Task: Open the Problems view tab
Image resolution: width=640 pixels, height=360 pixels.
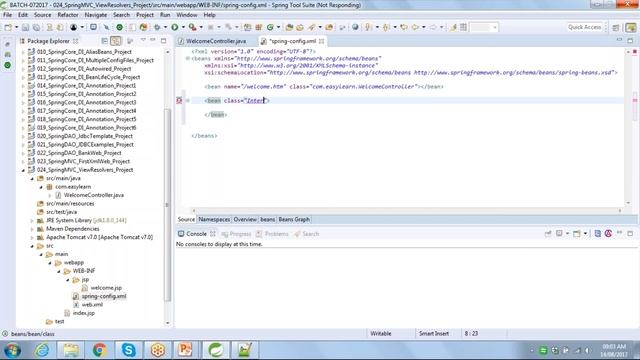Action: (x=272, y=234)
